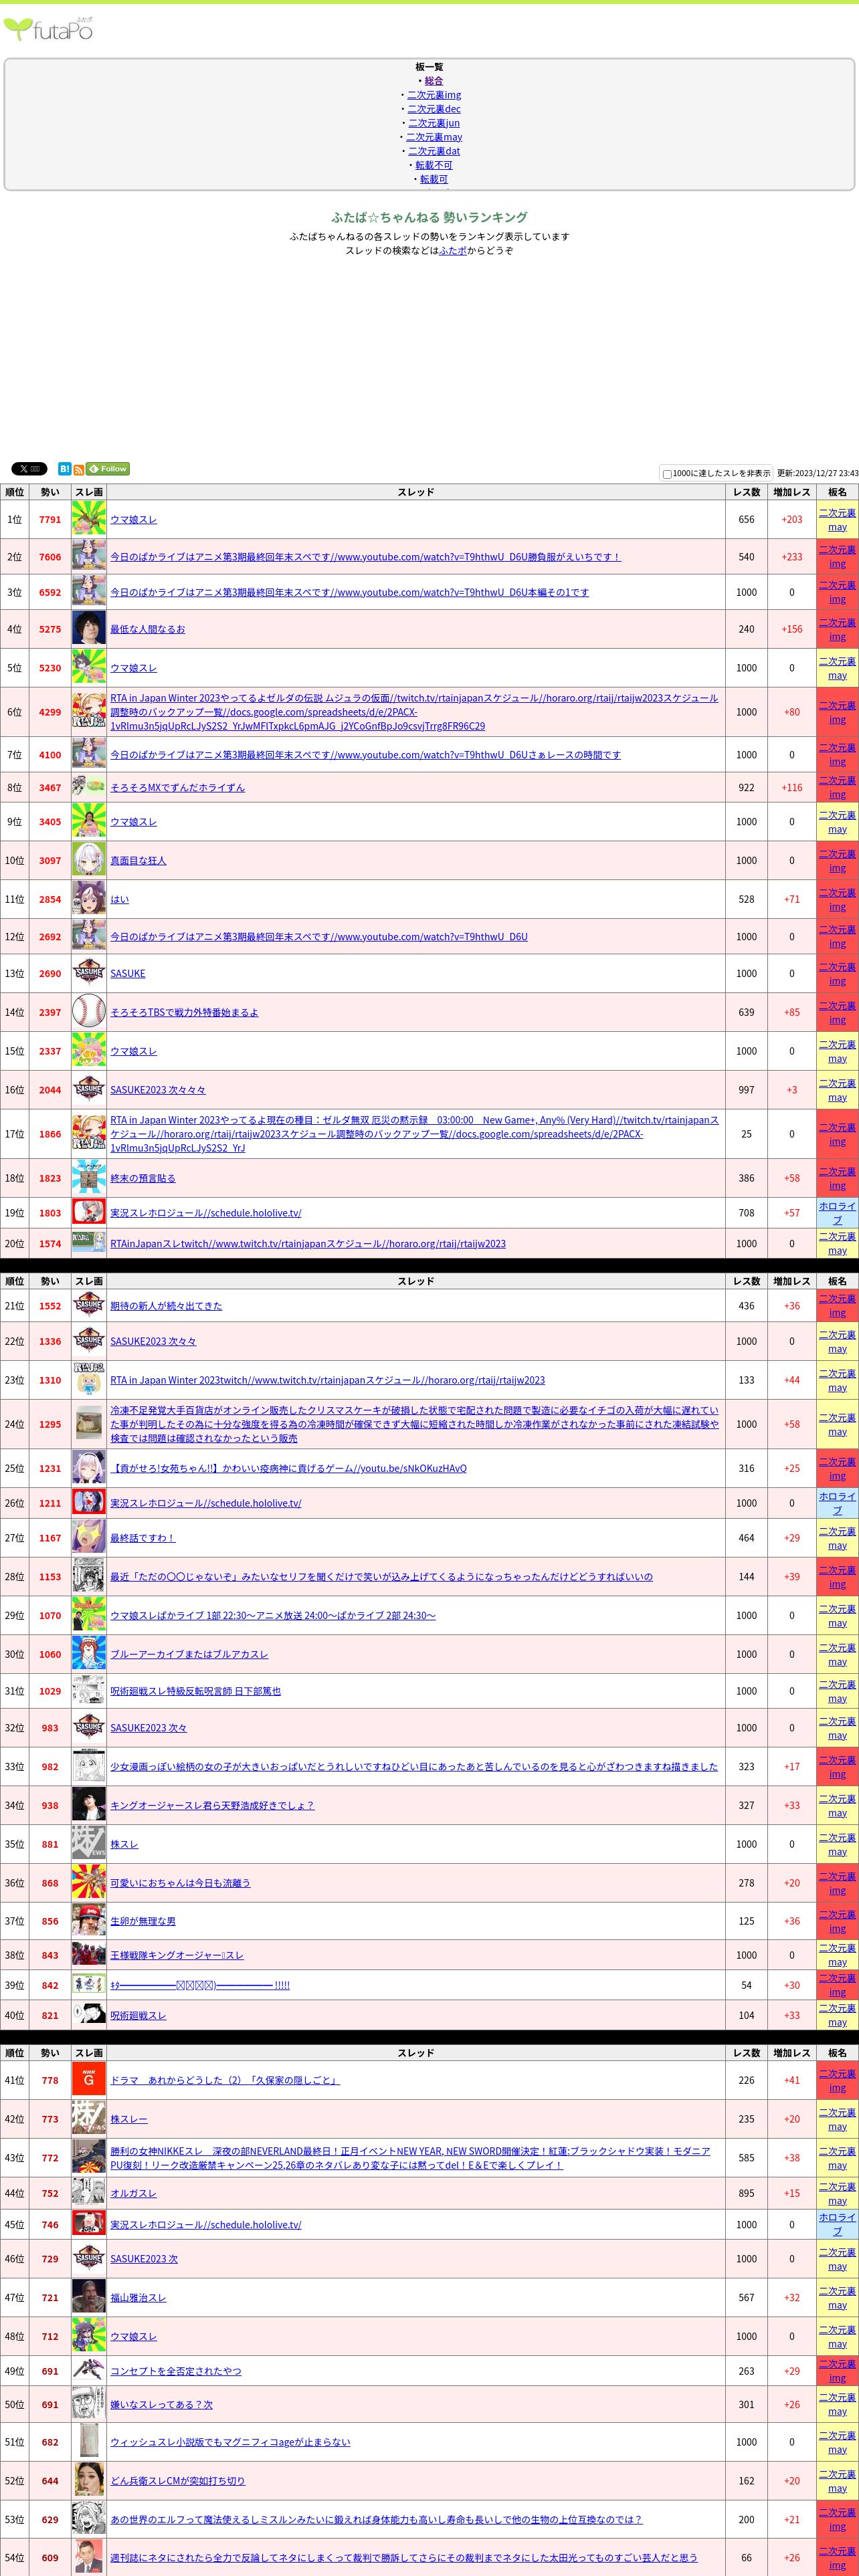Open rank 47 福山雅治スレ thread
This screenshot has width=859, height=2576.
point(138,2298)
